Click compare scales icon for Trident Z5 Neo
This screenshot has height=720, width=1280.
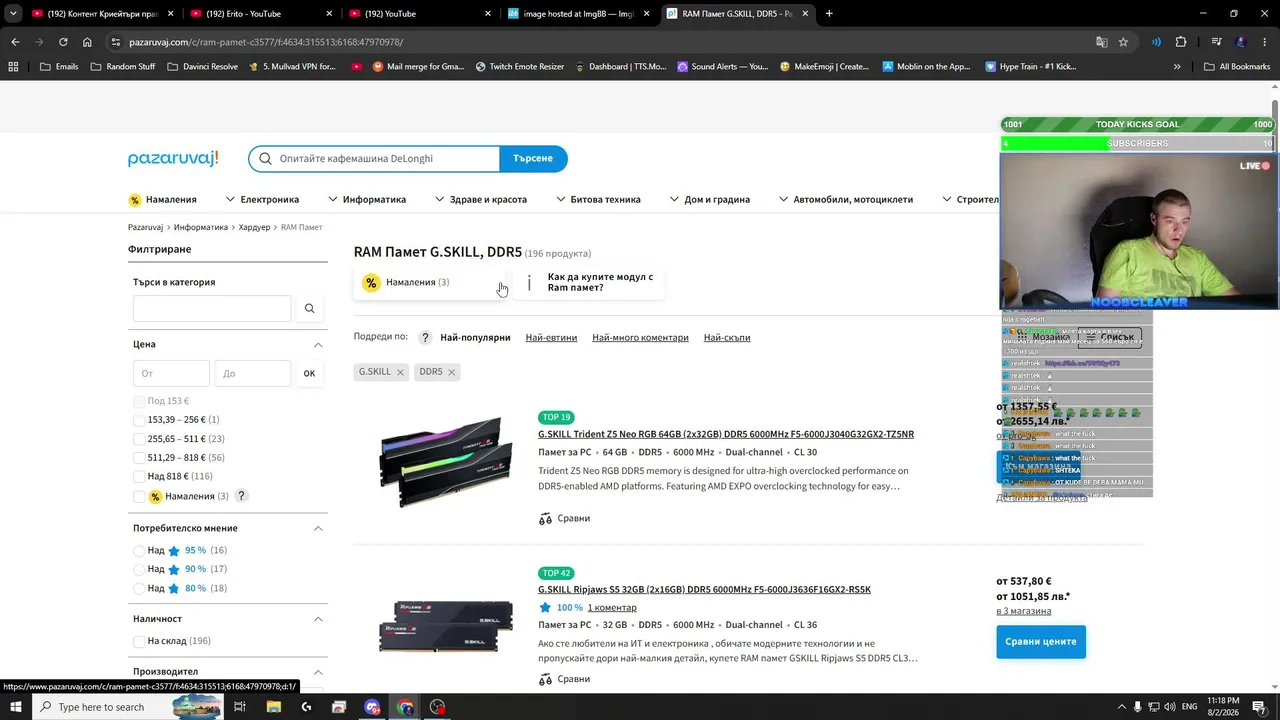[x=545, y=519]
